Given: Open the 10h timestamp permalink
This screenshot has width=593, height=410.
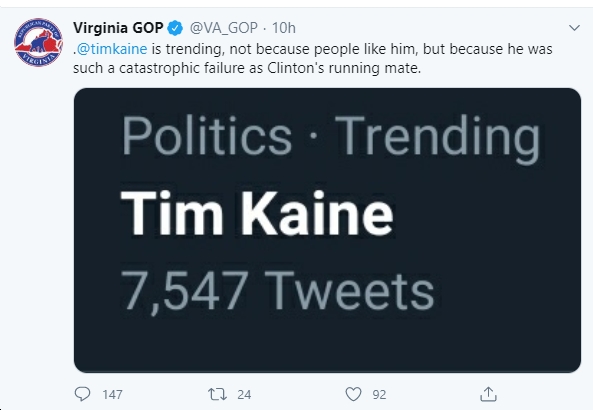Looking at the screenshot, I should (284, 28).
